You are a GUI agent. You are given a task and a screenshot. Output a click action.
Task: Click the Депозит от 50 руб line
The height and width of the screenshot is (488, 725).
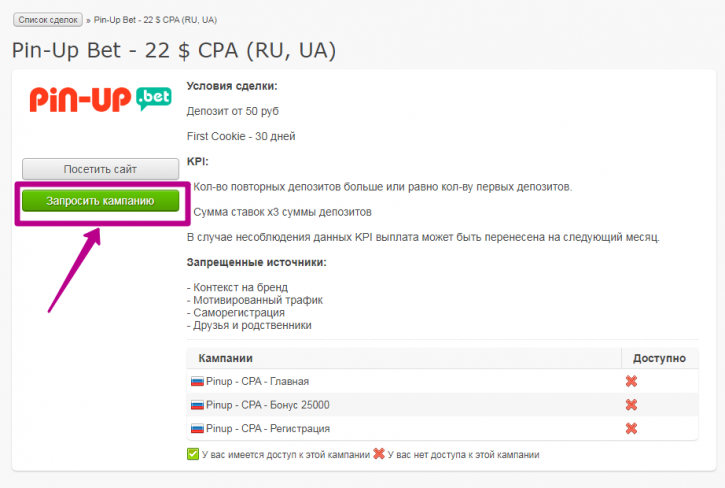(233, 111)
